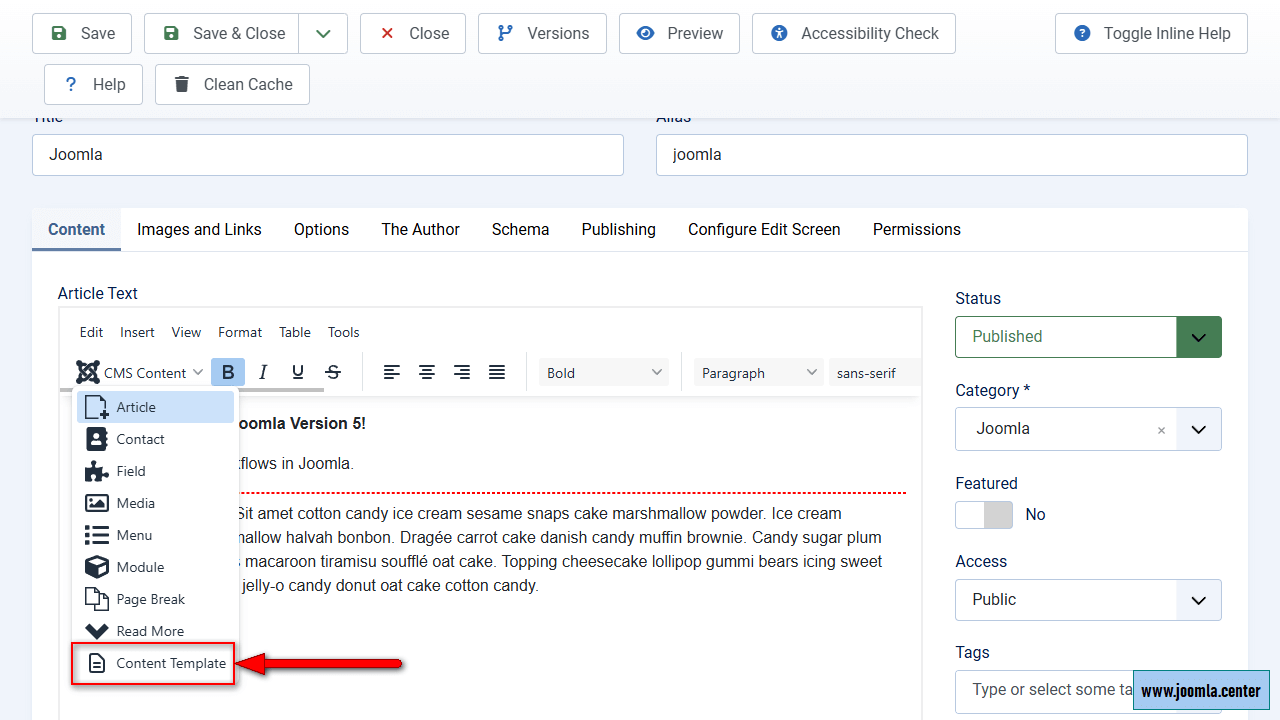The image size is (1280, 720).
Task: Click the Joomla logo in CMS Content
Action: [x=88, y=373]
